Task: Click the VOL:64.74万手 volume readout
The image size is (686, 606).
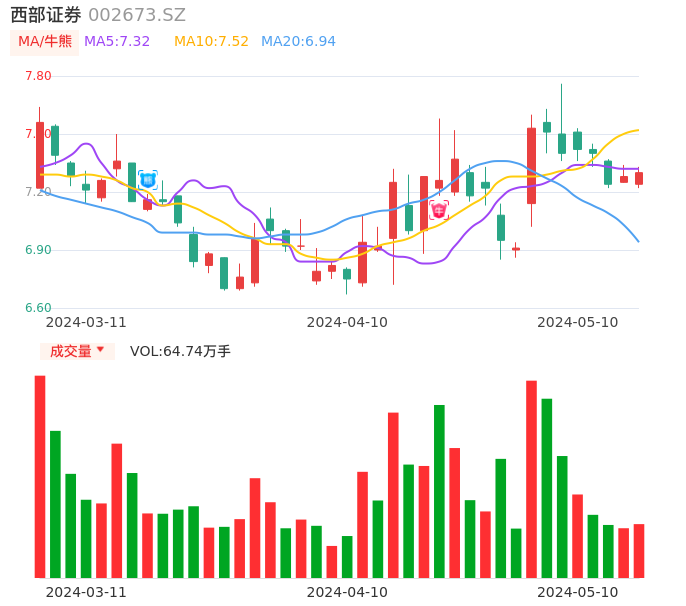Action: 180,351
